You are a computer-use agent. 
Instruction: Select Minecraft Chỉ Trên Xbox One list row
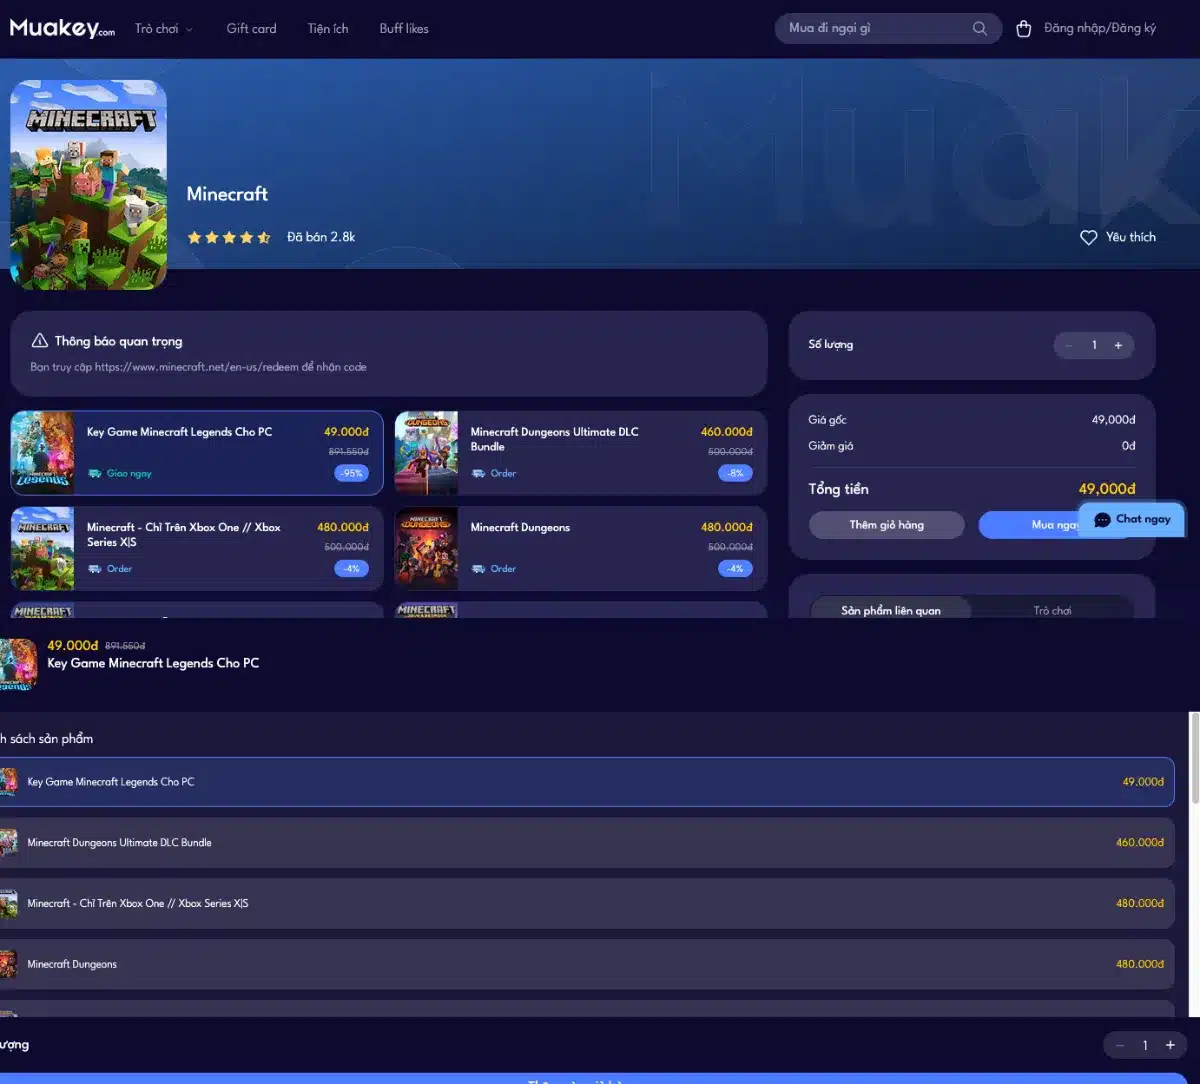coord(587,903)
